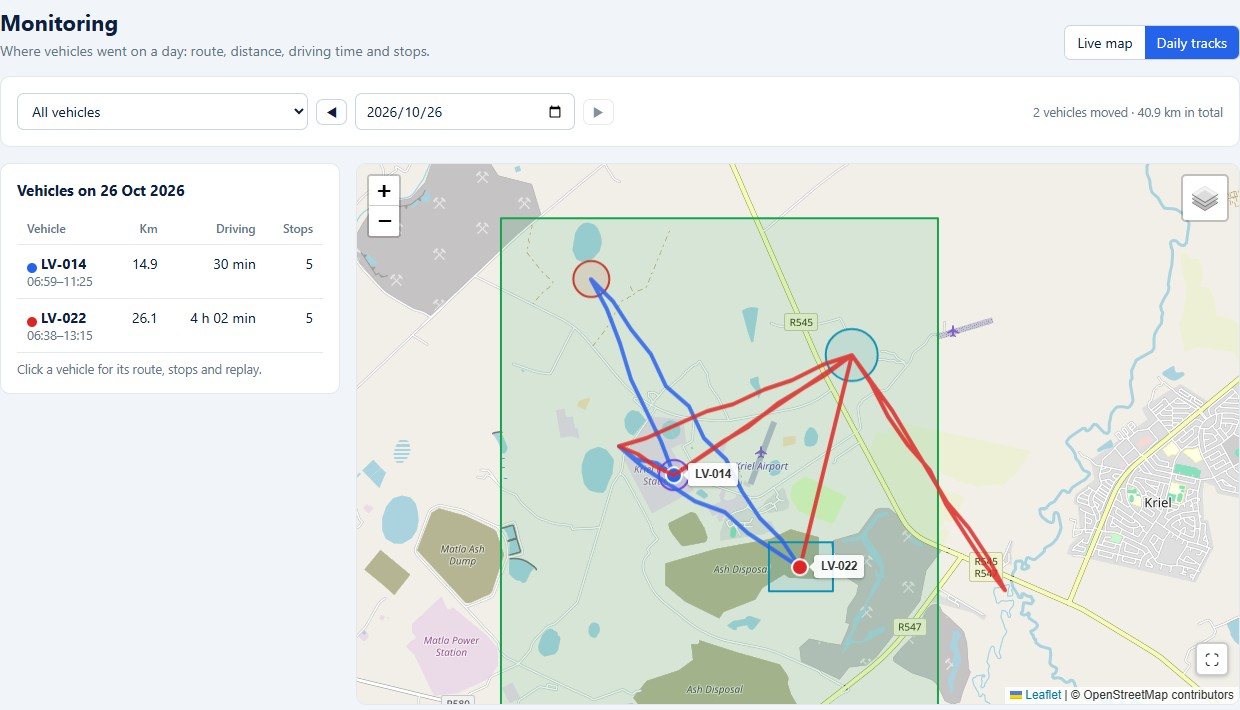Select the LV-022 vehicle row
1240x710 pixels.
tap(170, 326)
